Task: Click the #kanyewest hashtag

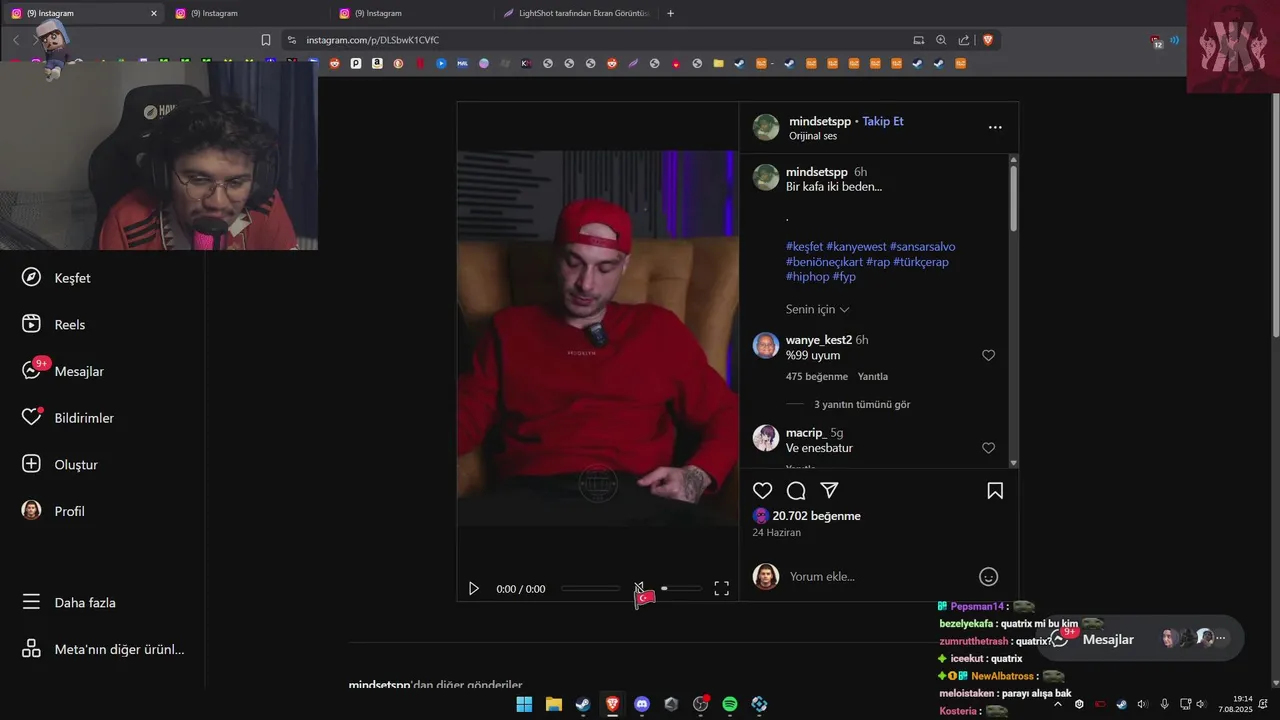Action: [x=856, y=246]
